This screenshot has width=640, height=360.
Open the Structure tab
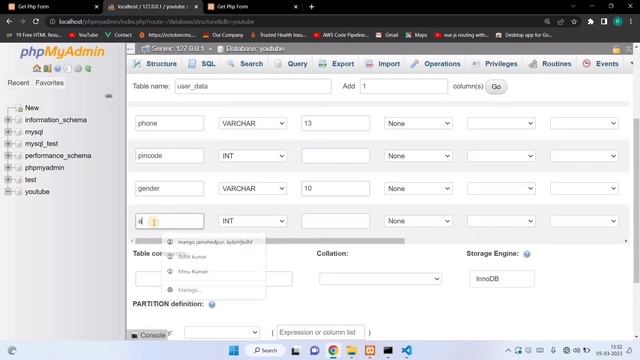click(x=155, y=64)
